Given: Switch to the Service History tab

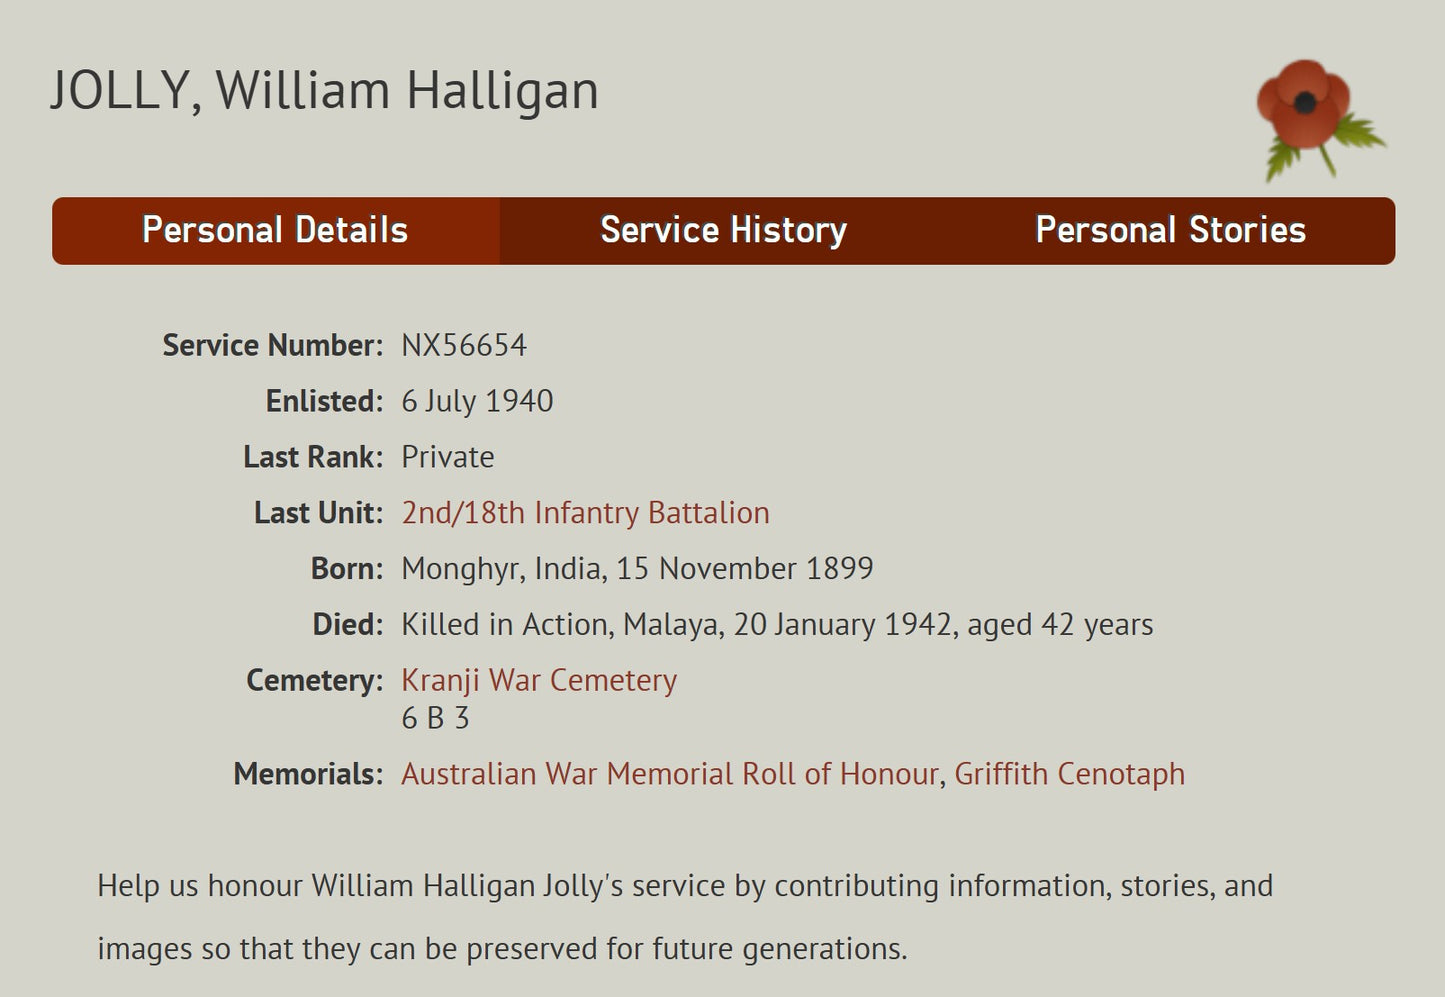Looking at the screenshot, I should [x=722, y=230].
